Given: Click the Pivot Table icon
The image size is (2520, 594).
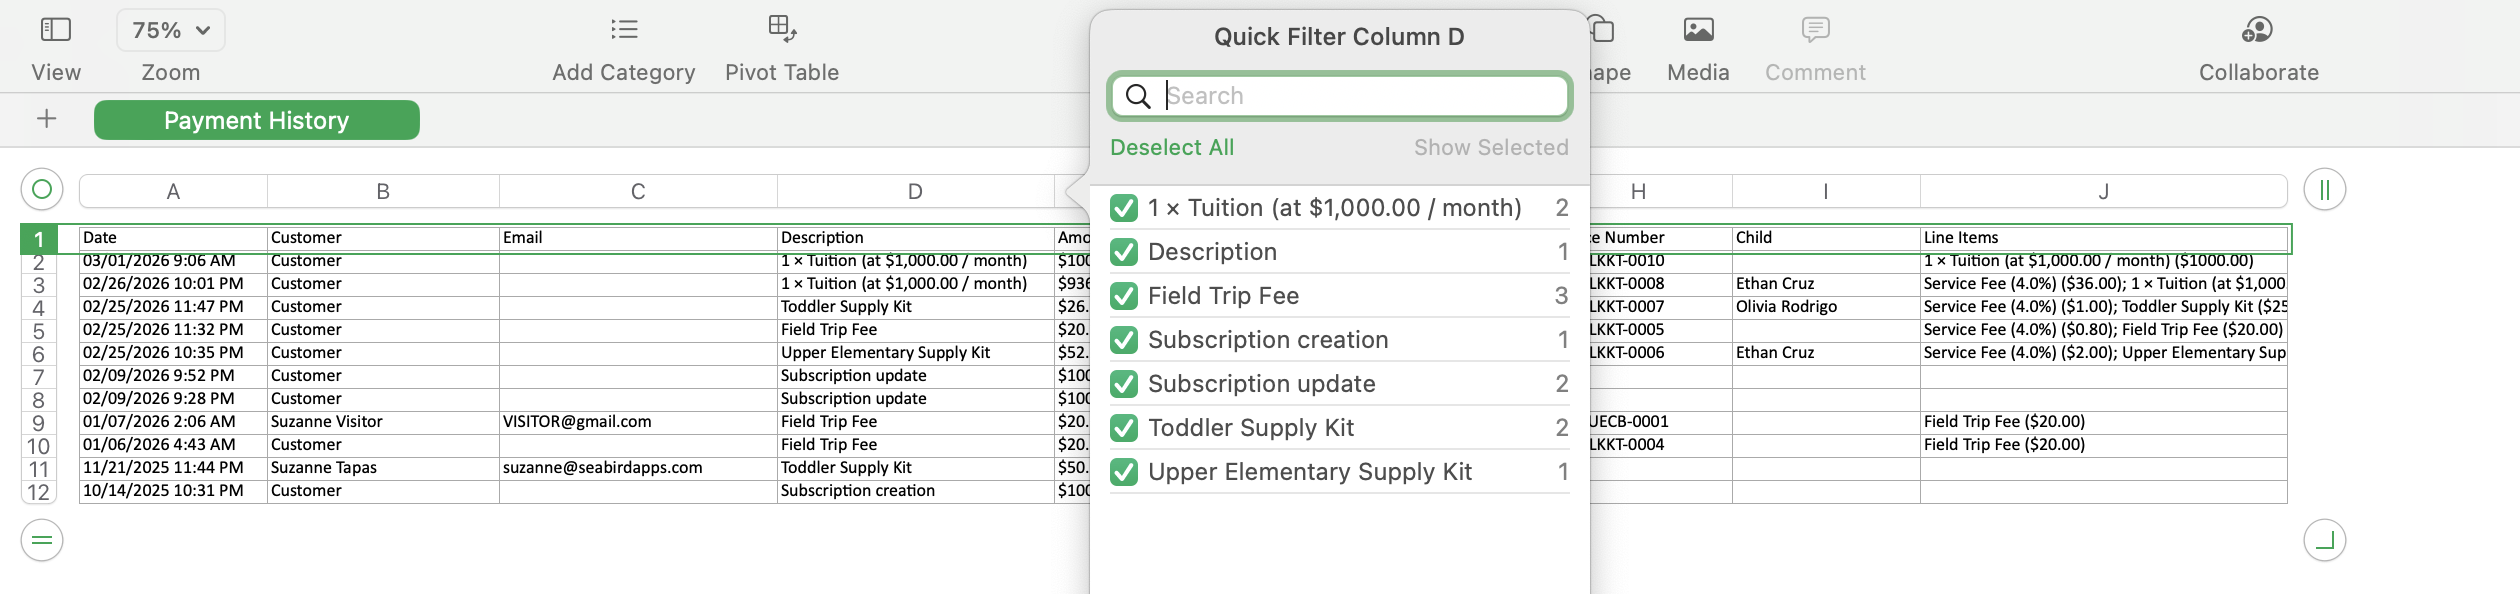Looking at the screenshot, I should click(x=782, y=30).
